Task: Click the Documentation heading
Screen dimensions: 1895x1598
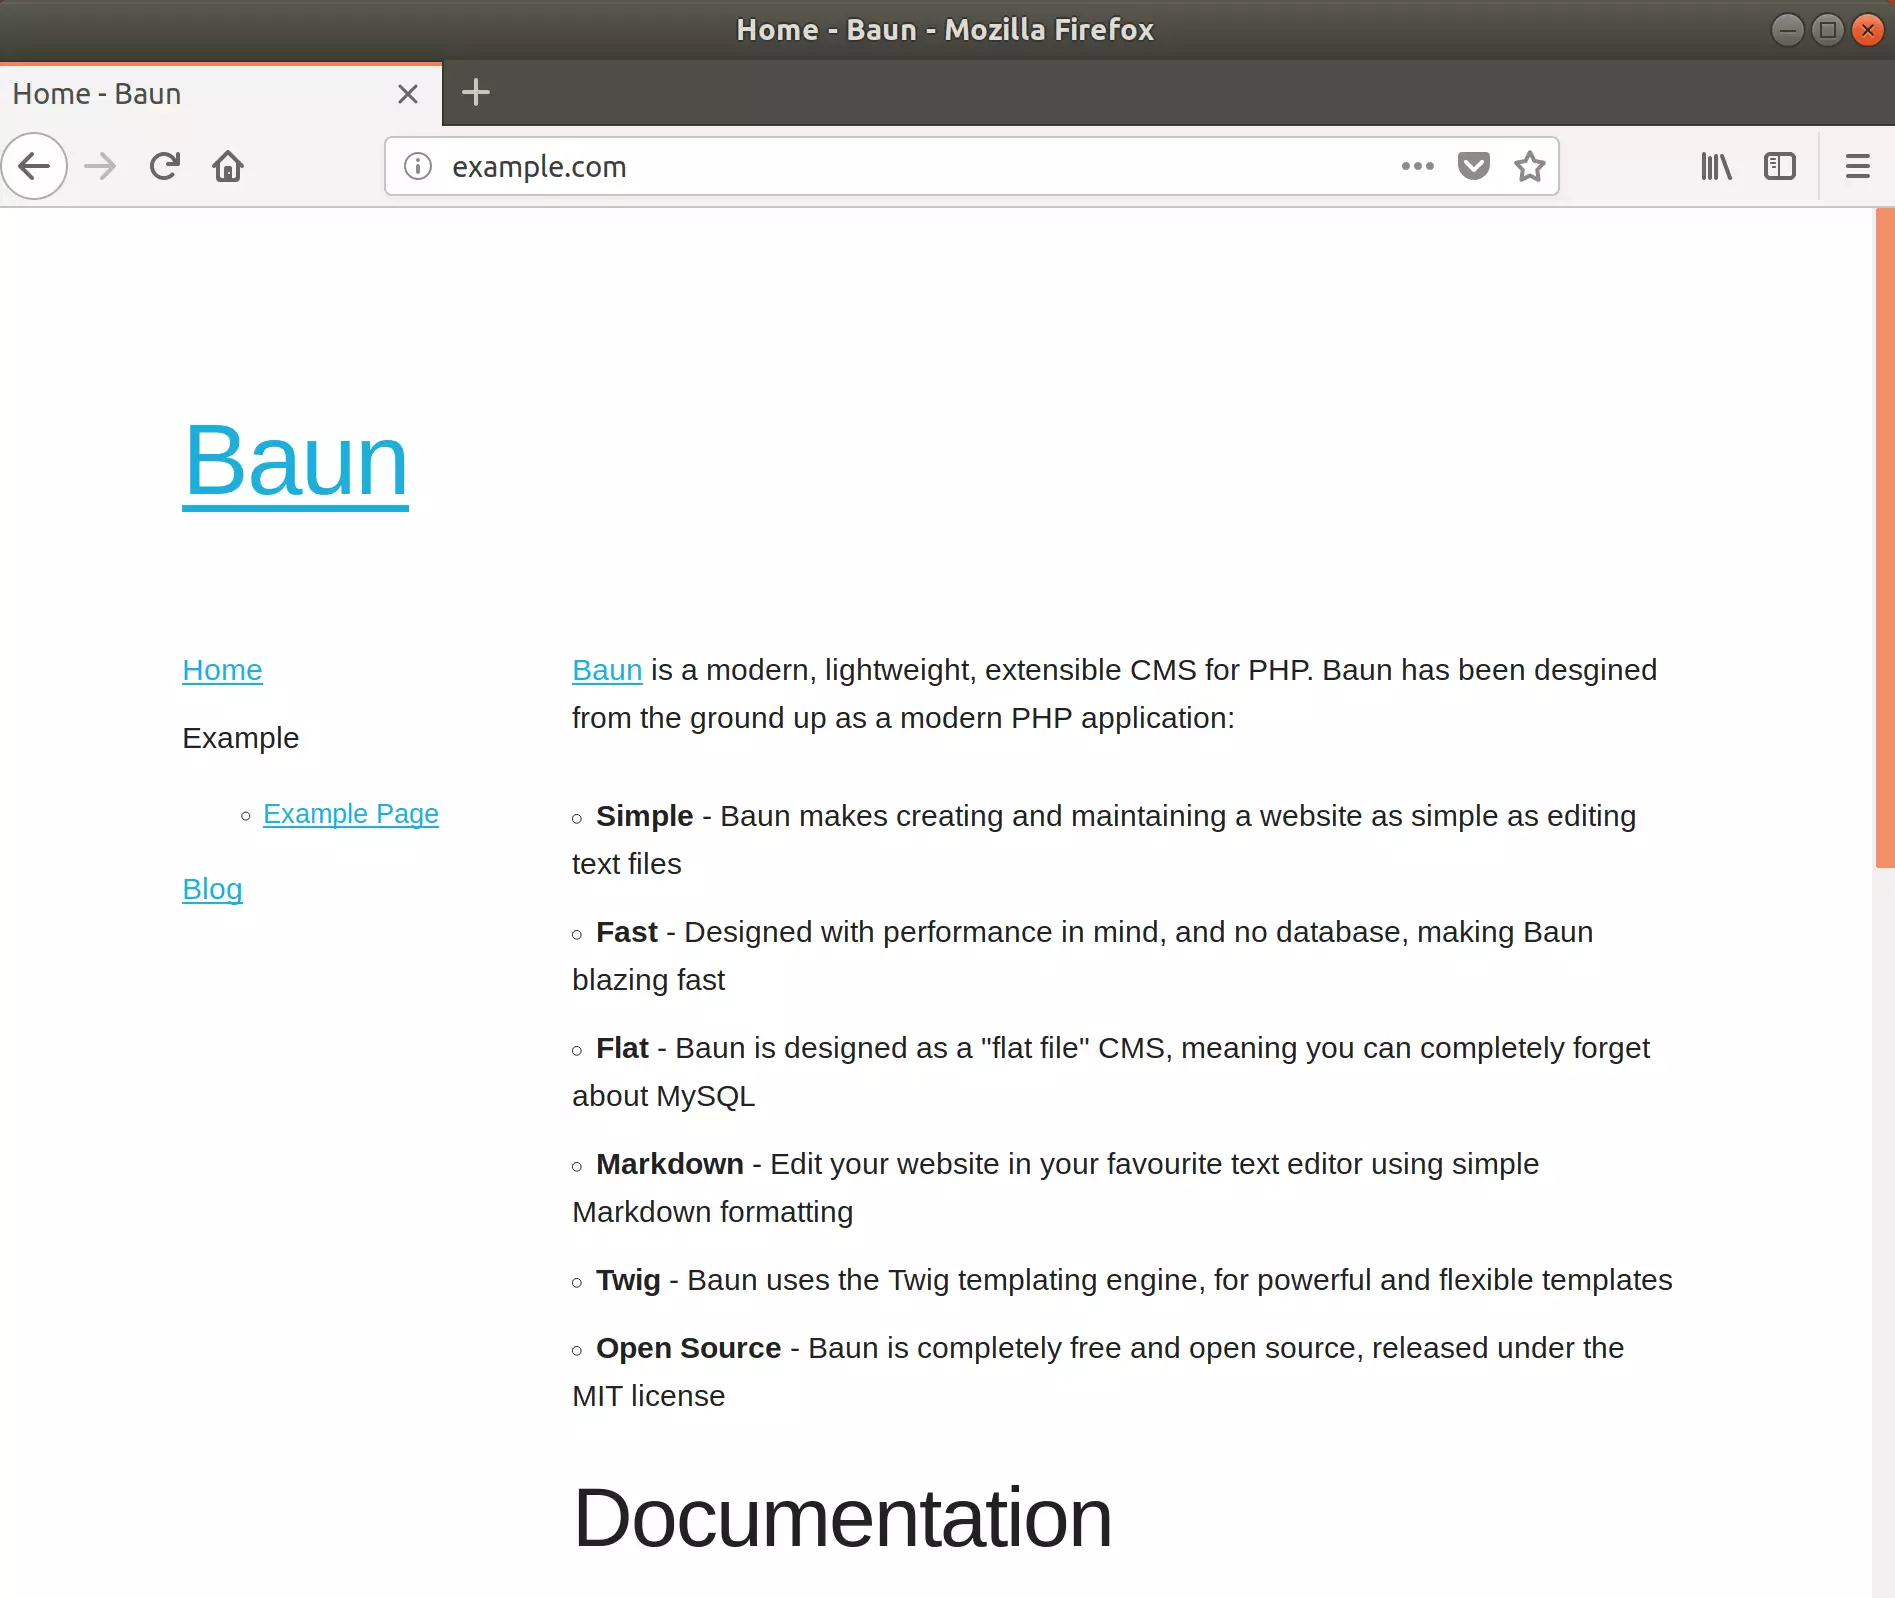Action: tap(842, 1518)
